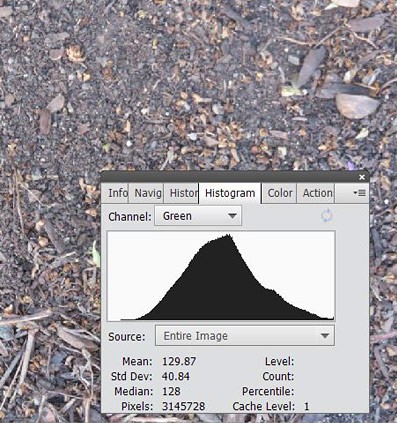The height and width of the screenshot is (423, 397).
Task: Select the Histogram tab
Action: pos(230,193)
